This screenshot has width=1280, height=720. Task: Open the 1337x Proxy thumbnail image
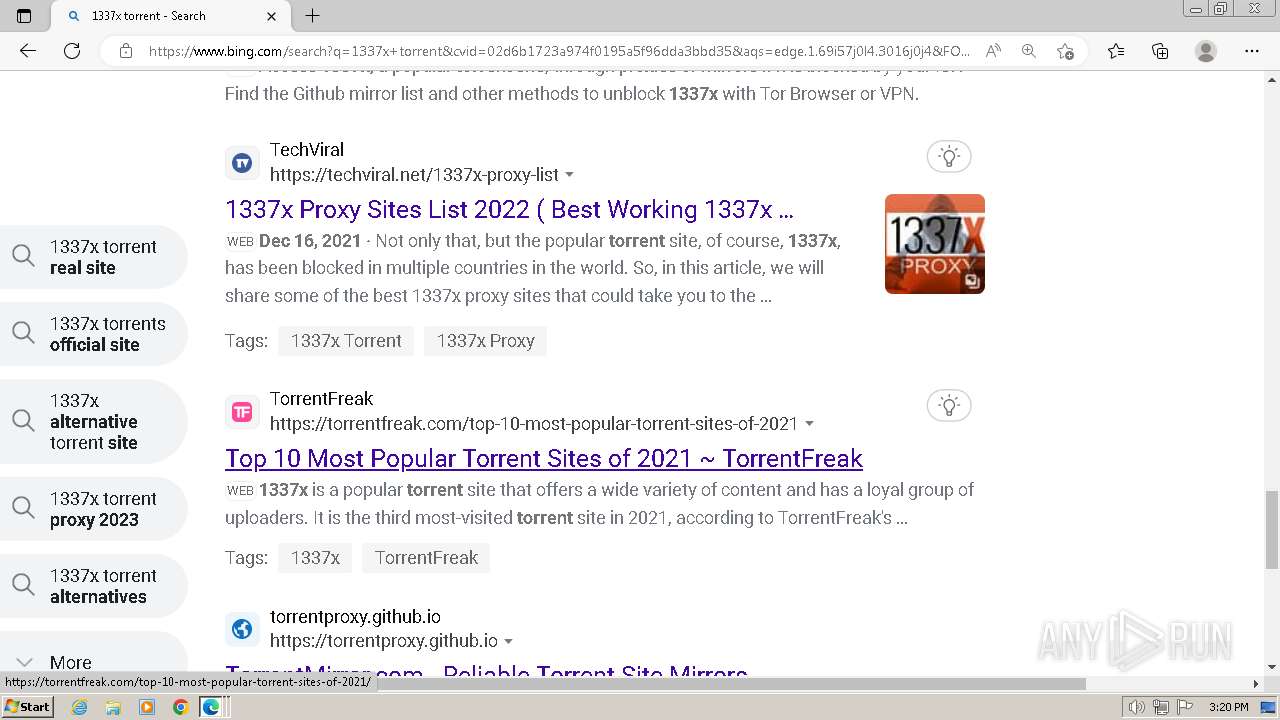(x=935, y=244)
